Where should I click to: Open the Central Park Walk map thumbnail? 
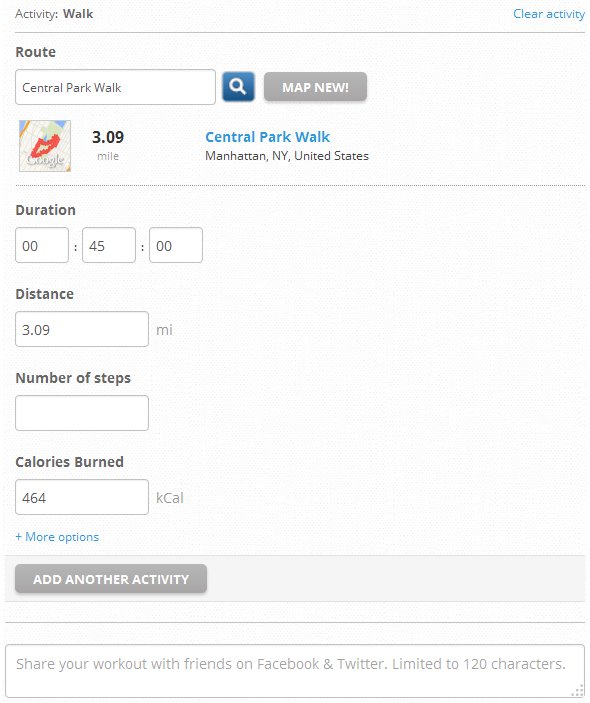[45, 146]
